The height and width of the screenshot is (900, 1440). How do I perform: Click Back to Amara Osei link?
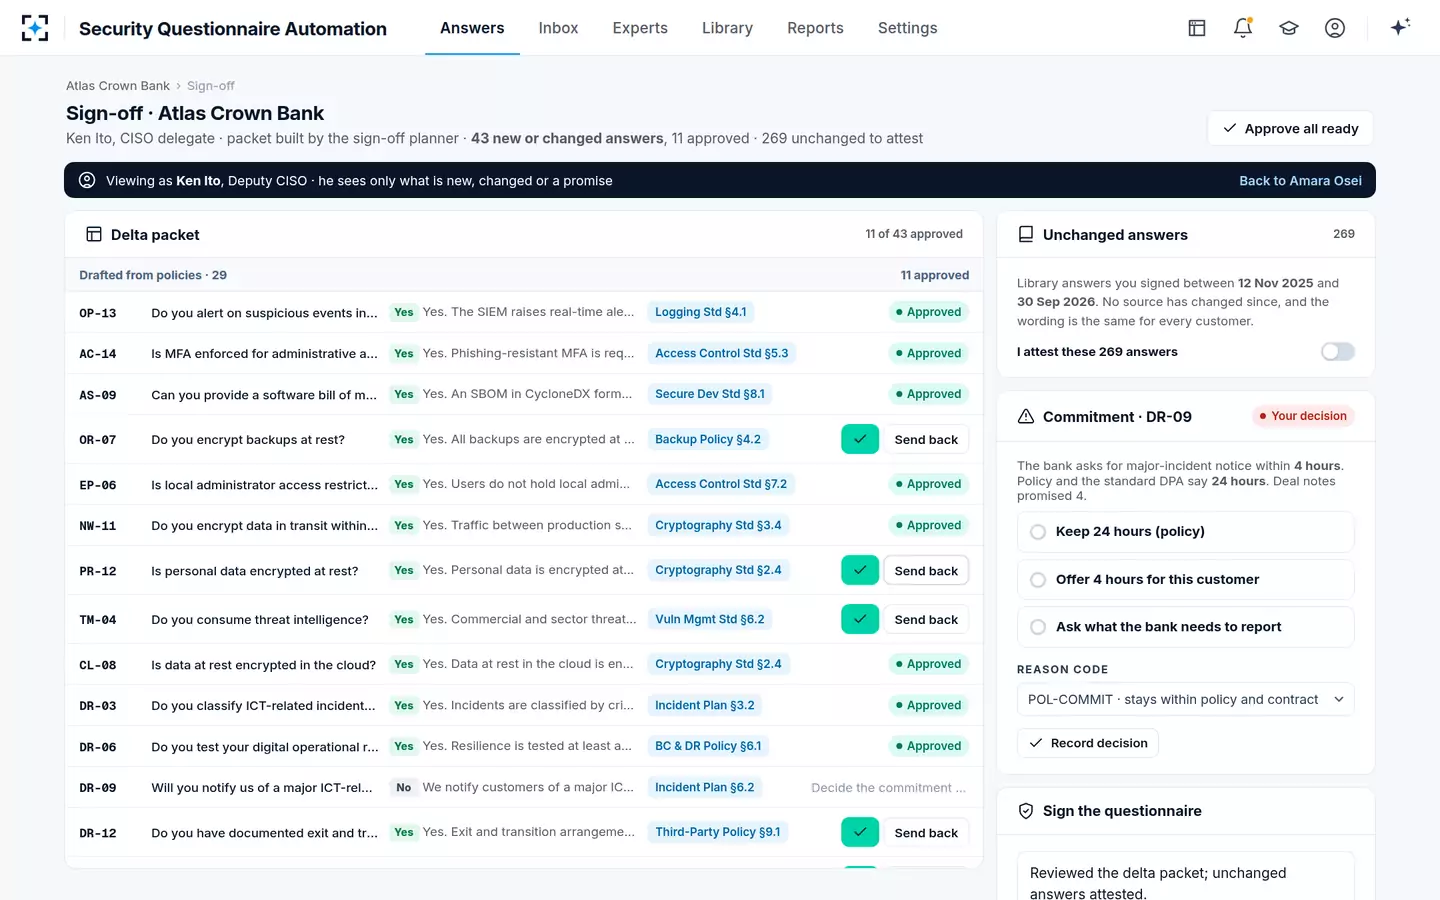pos(1300,181)
